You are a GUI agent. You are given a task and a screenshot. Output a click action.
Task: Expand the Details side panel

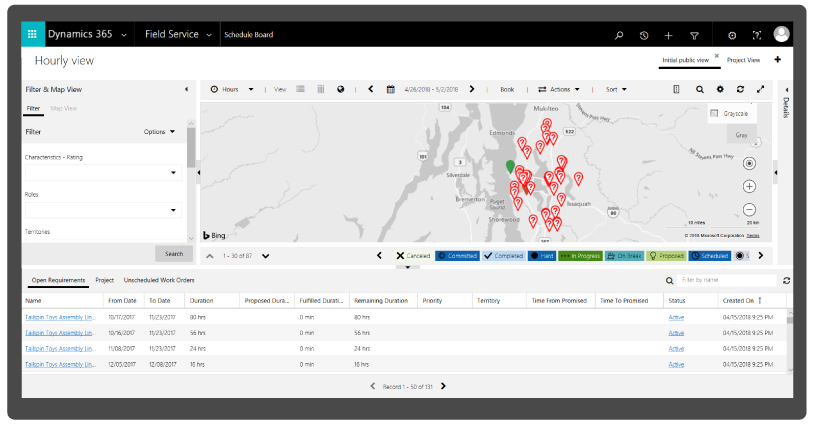pos(786,90)
